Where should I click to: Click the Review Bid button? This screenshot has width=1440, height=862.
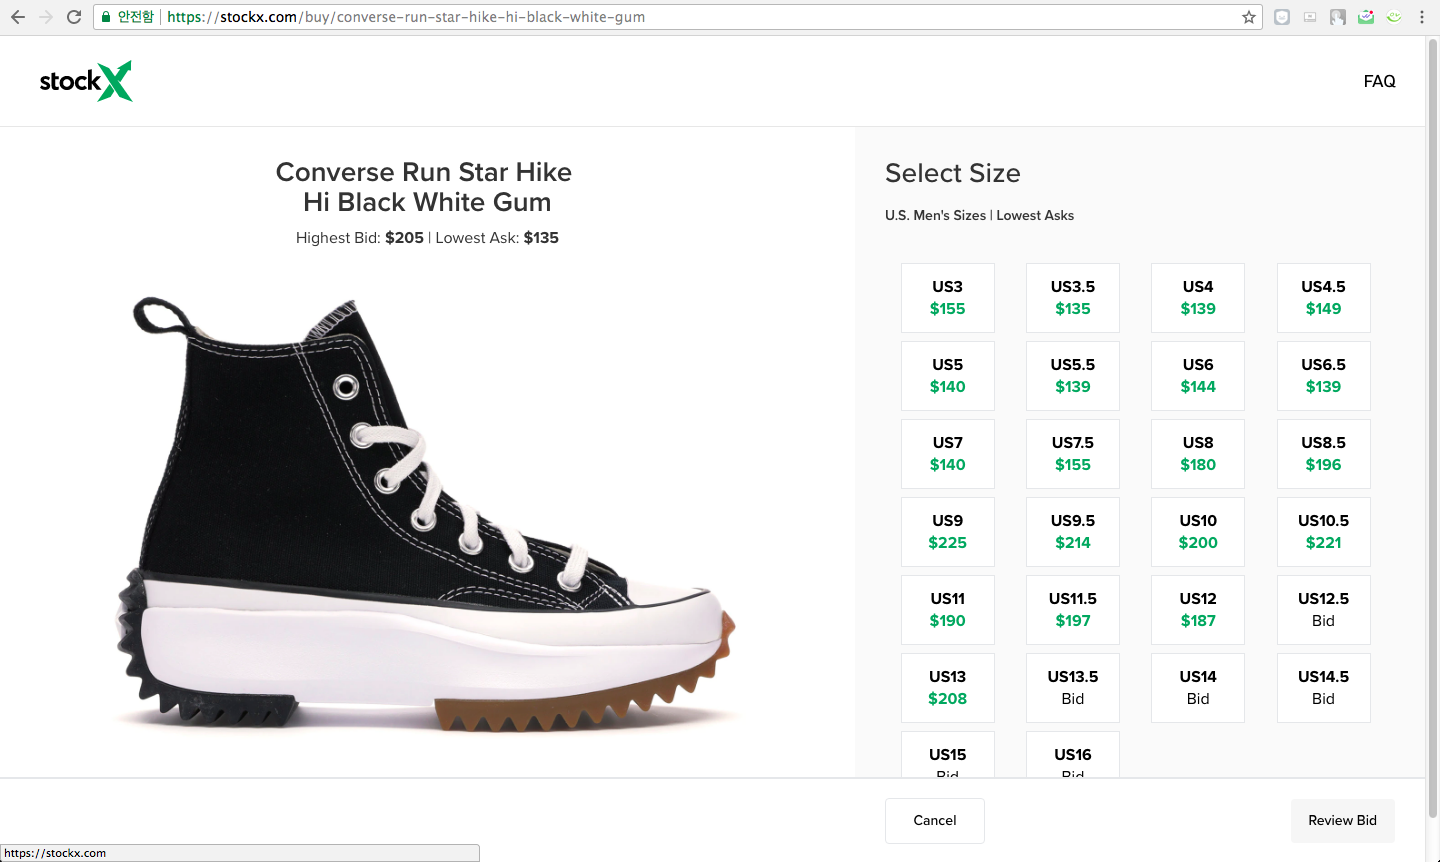click(1343, 820)
